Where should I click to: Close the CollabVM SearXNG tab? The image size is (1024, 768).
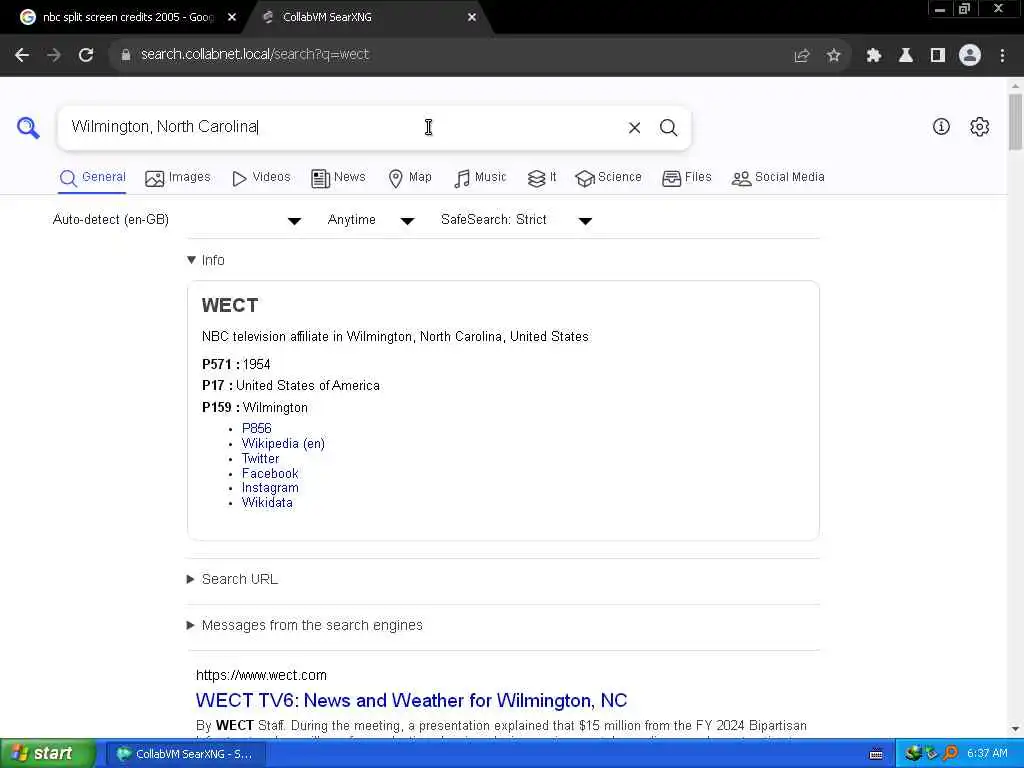(472, 18)
